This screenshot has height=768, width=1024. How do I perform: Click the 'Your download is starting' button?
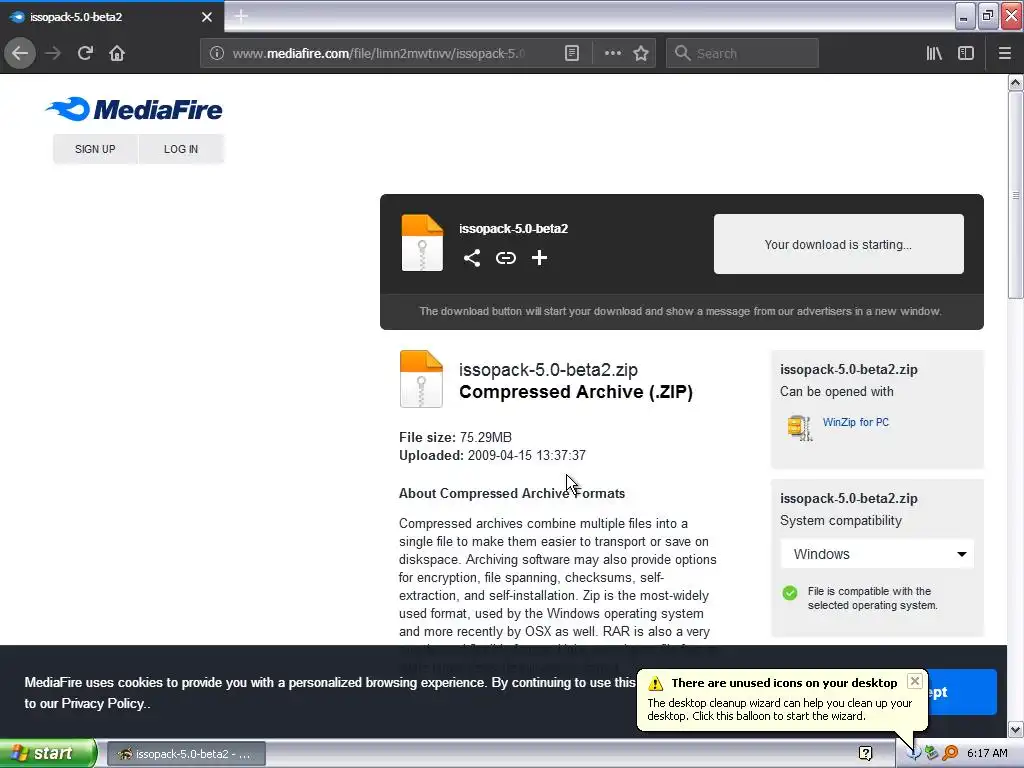839,244
